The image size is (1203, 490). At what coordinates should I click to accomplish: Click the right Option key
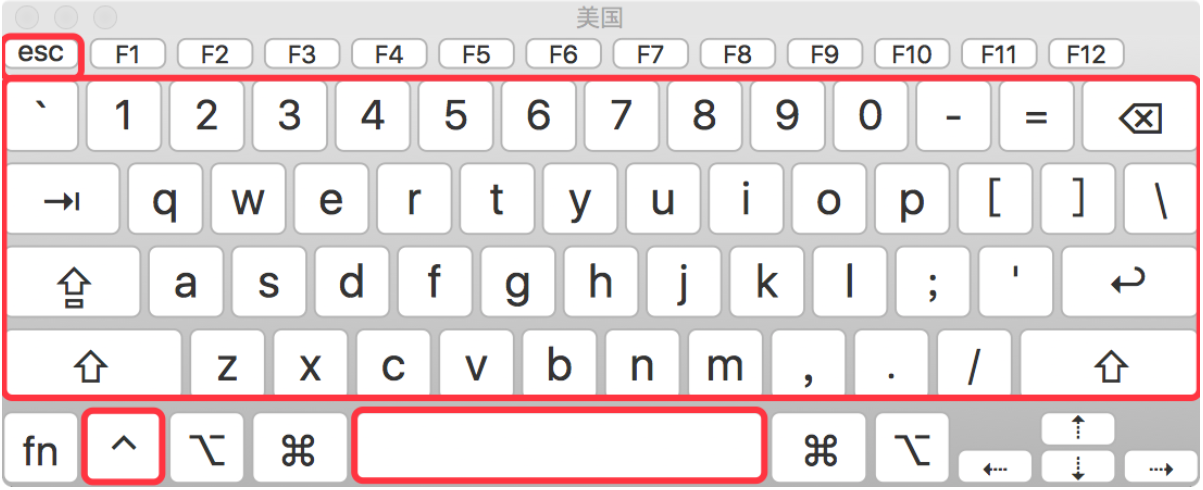912,448
